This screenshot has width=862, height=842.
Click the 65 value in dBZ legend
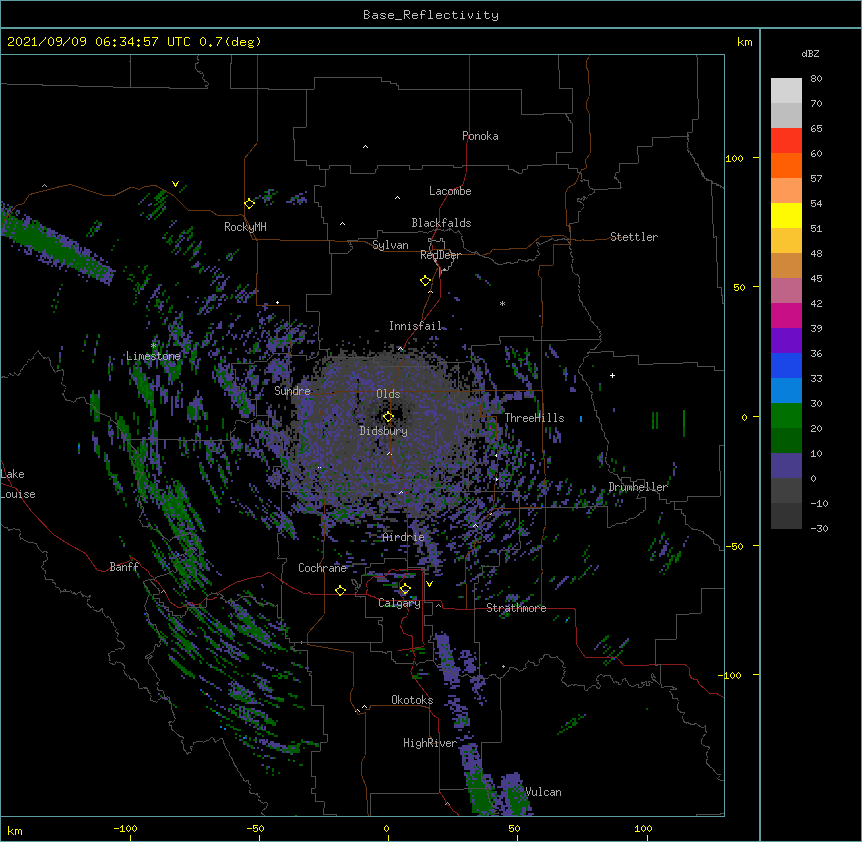[816, 129]
